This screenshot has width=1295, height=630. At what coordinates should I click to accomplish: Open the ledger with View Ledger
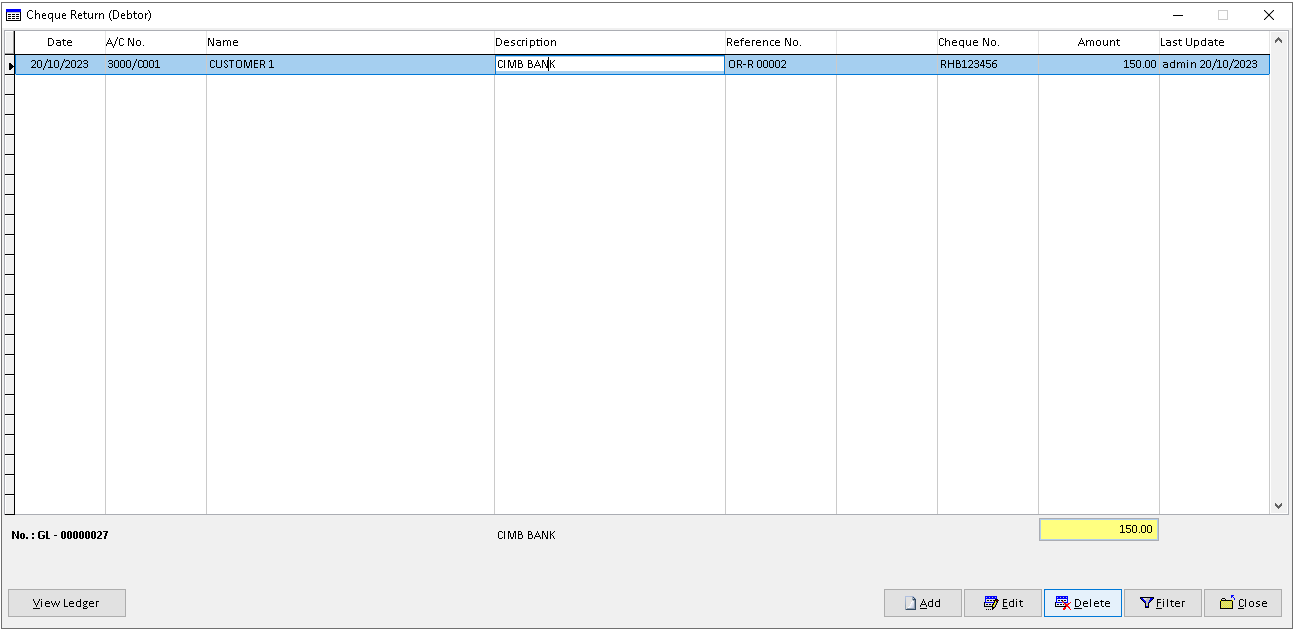pos(66,603)
